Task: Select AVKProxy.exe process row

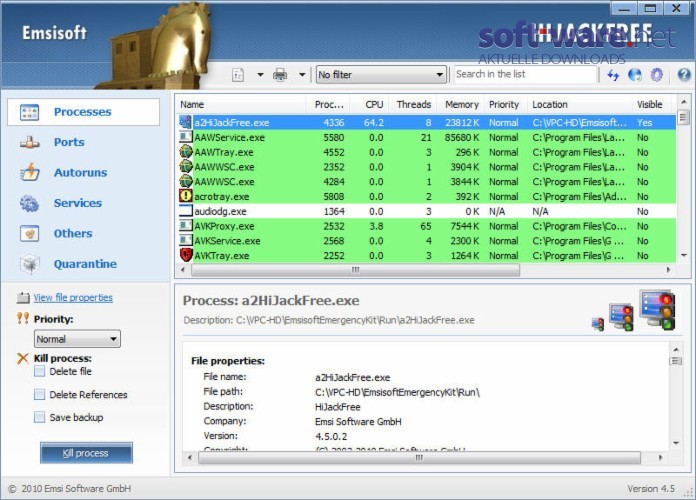Action: coord(426,226)
